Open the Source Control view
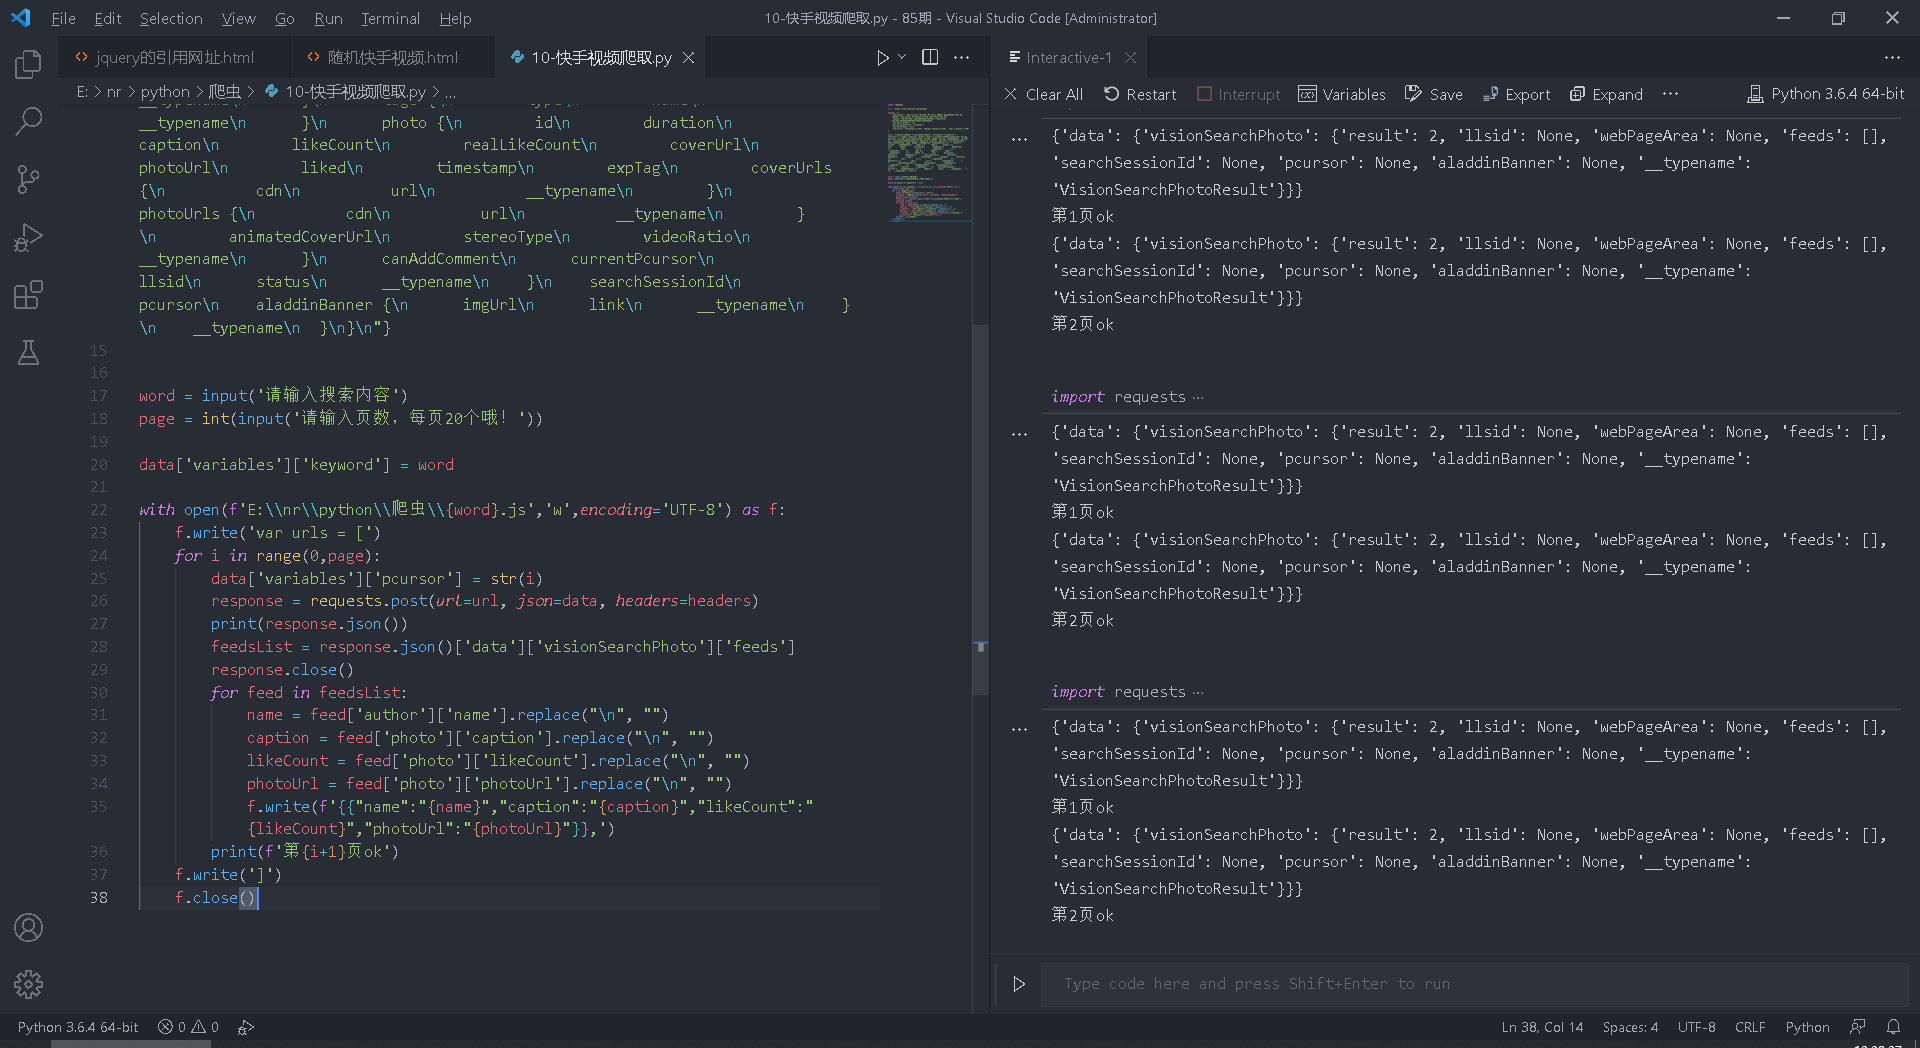 (28, 180)
